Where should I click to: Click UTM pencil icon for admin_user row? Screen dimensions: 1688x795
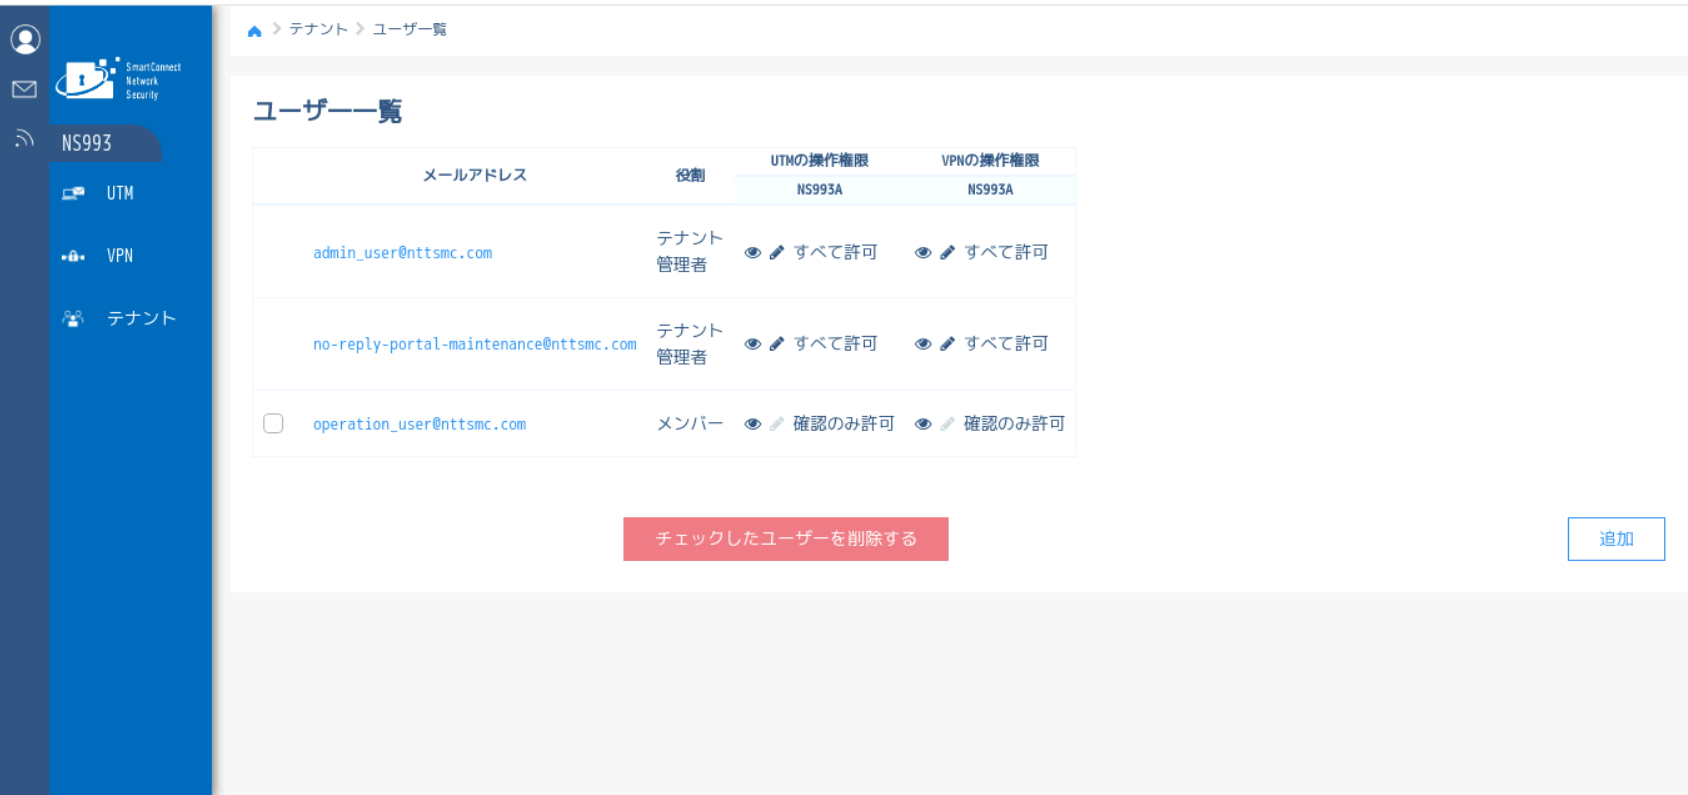click(x=777, y=253)
